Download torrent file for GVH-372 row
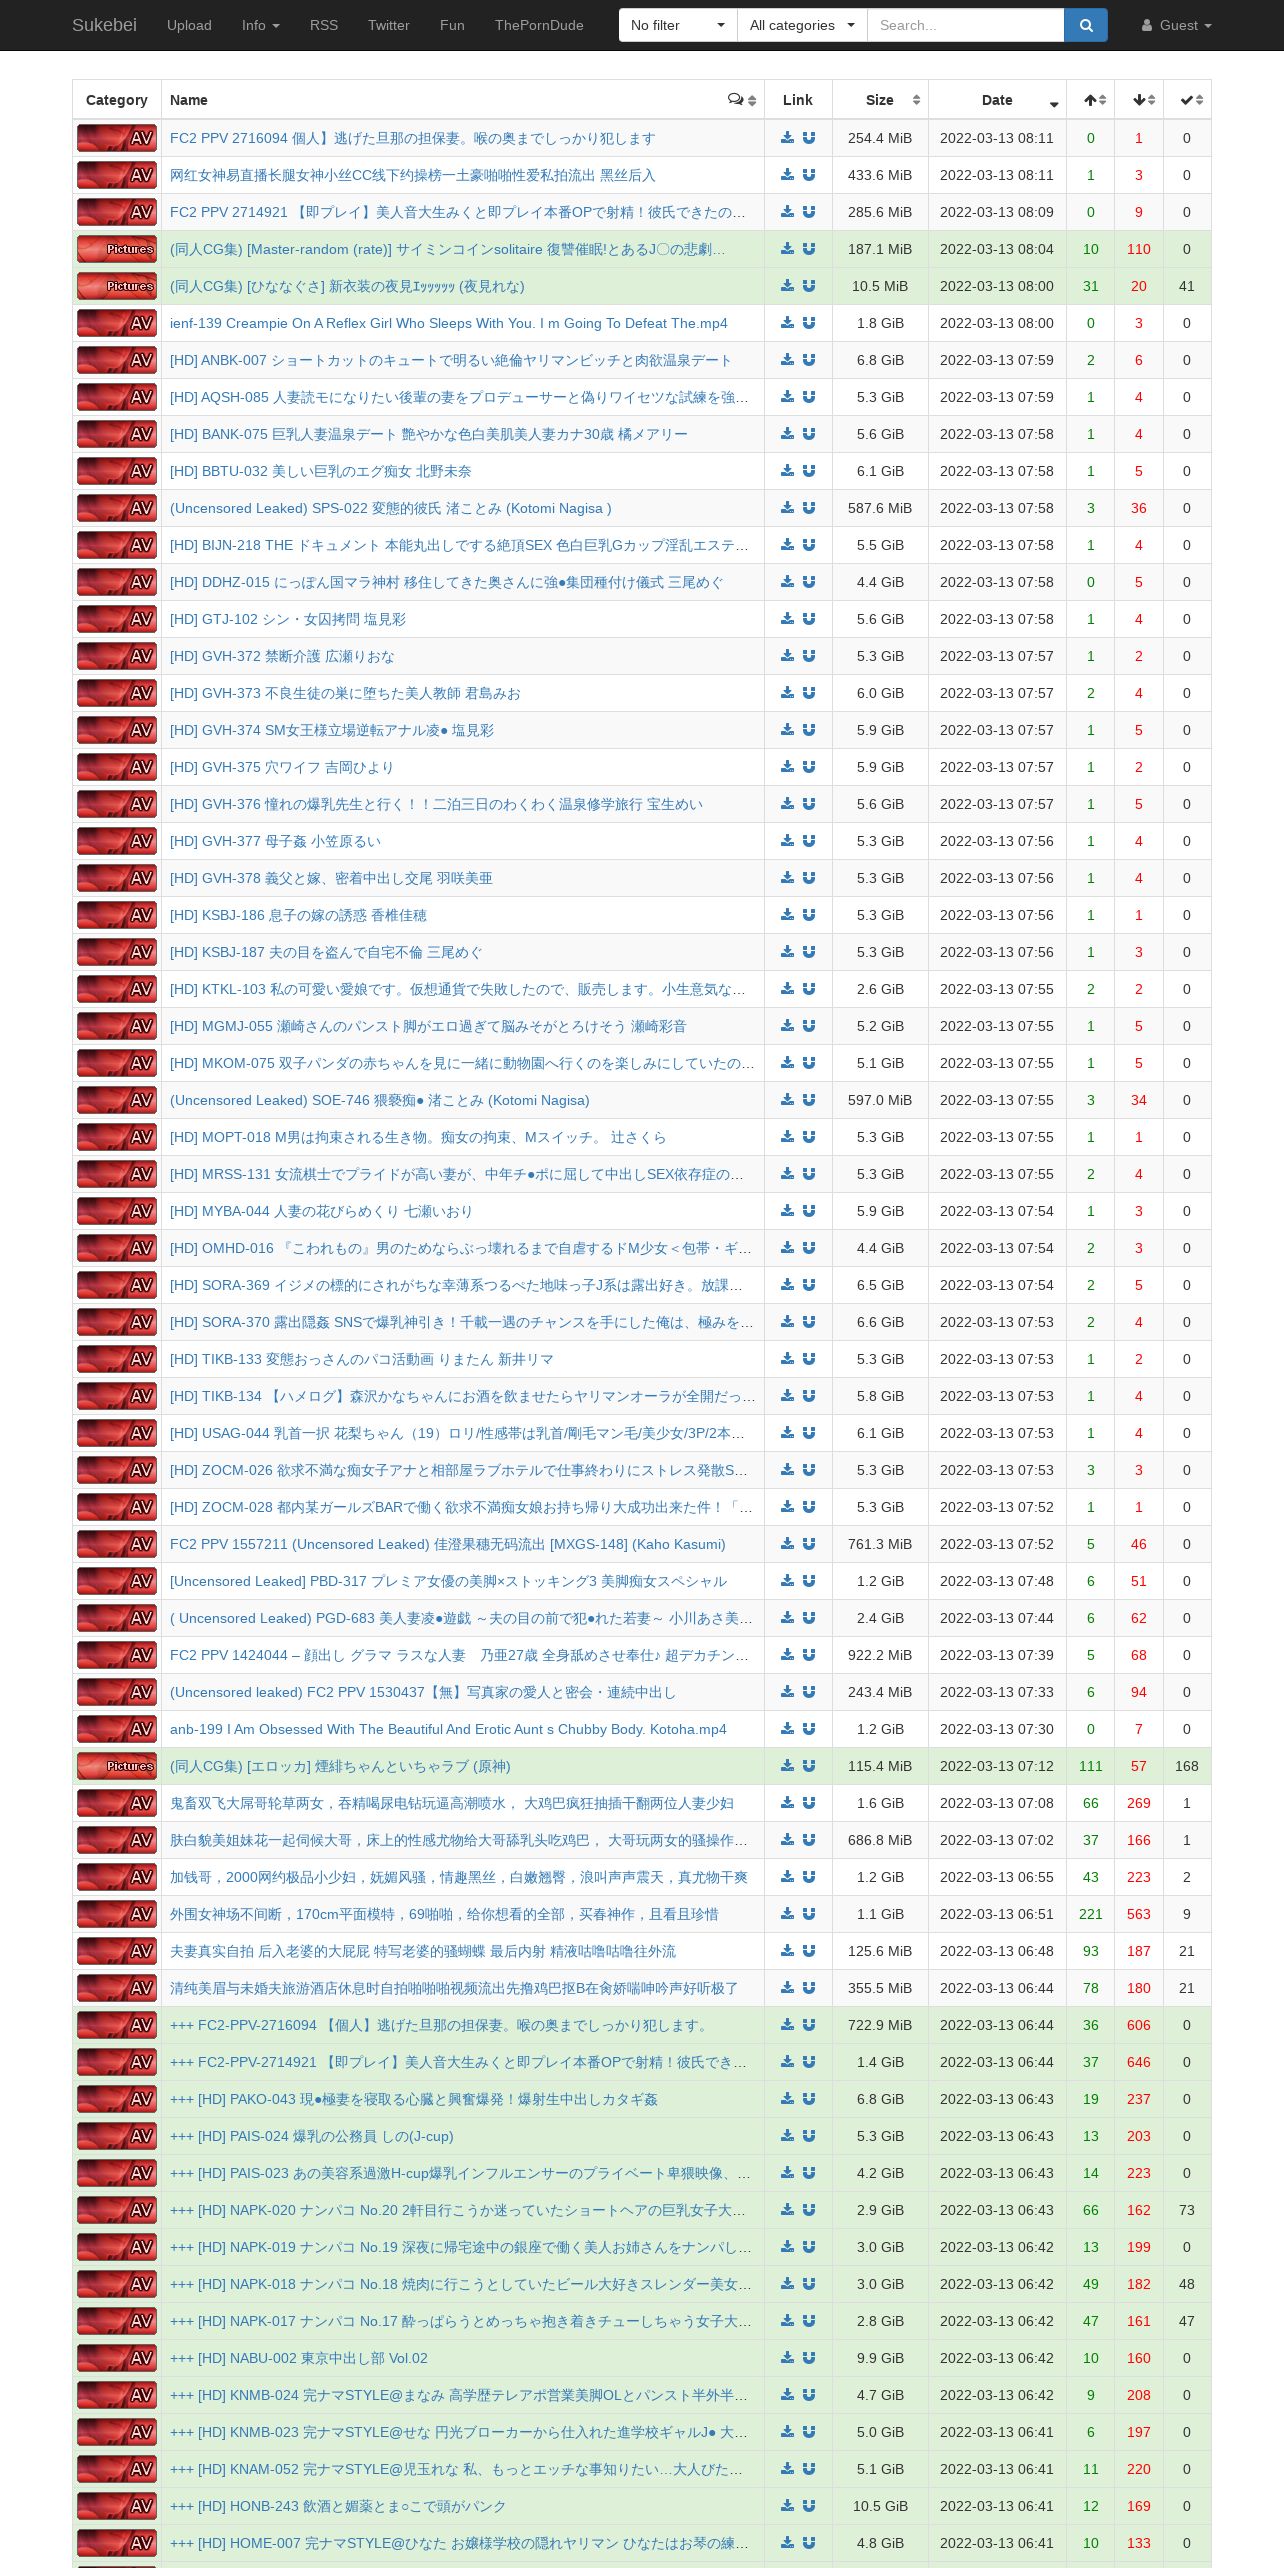 pyautogui.click(x=788, y=656)
